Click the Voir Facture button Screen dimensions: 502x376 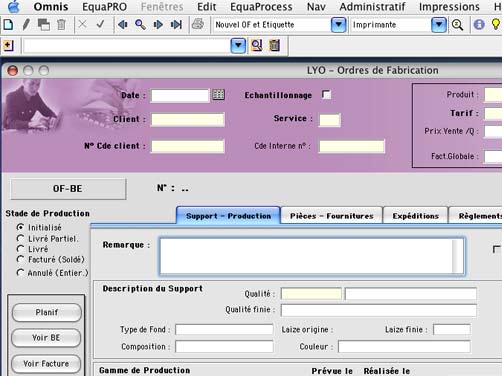click(46, 363)
